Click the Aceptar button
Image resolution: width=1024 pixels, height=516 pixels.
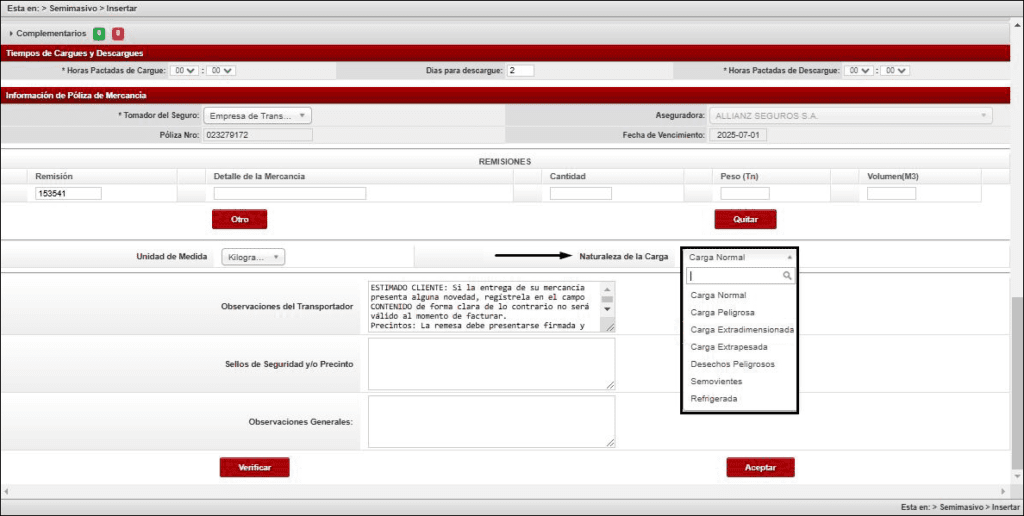point(760,467)
